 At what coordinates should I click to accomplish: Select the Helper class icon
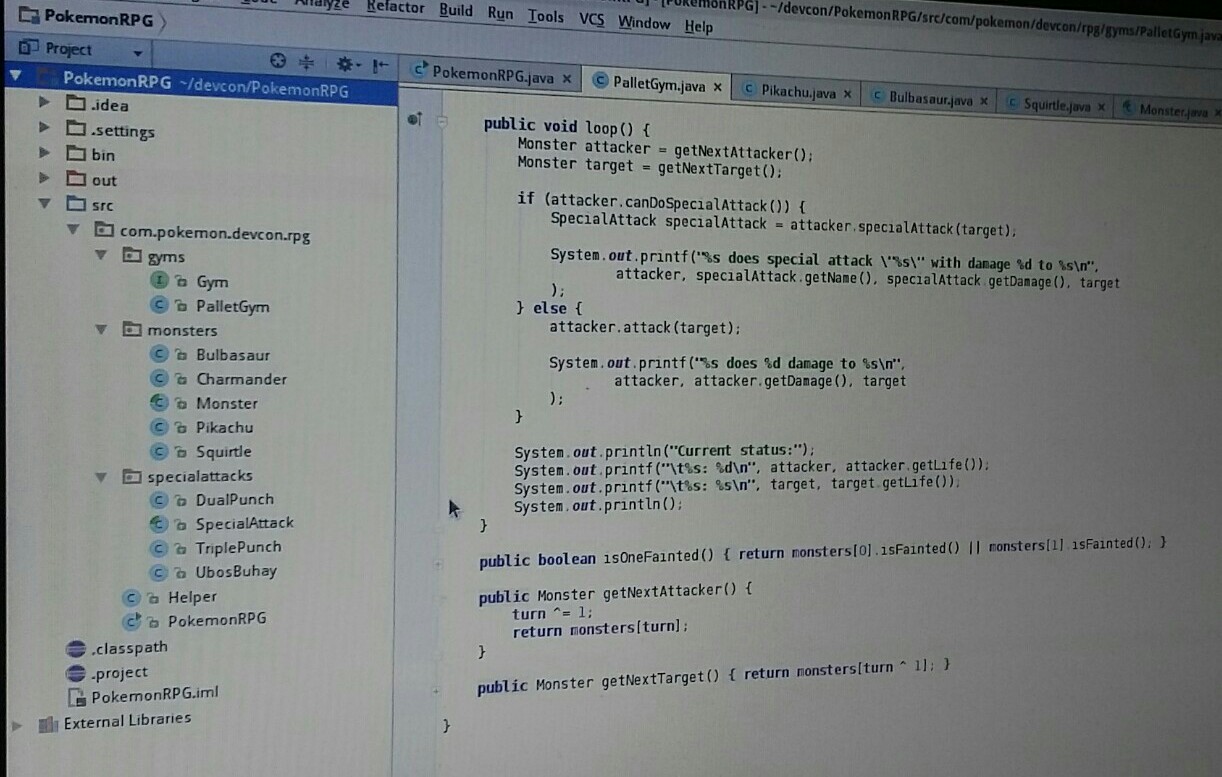coord(130,598)
